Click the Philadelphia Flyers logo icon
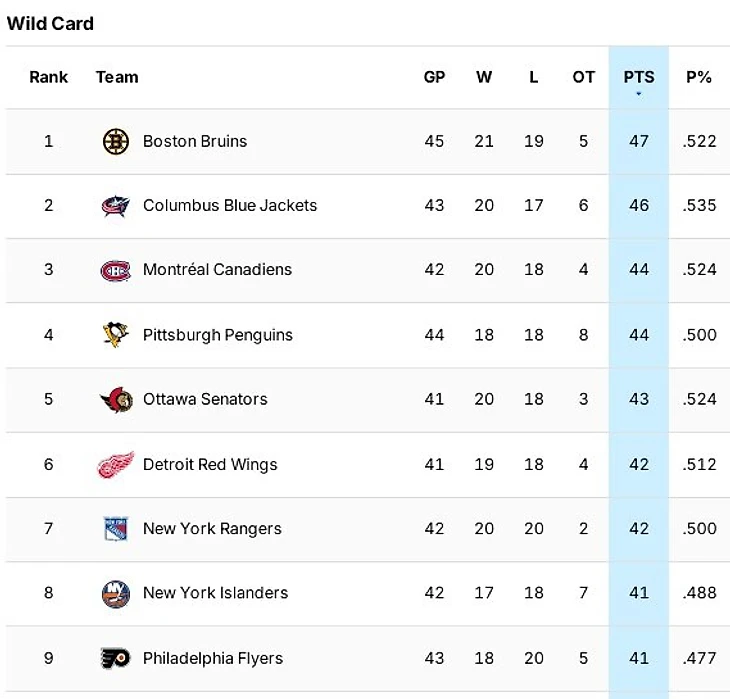The width and height of the screenshot is (730, 699). [116, 658]
